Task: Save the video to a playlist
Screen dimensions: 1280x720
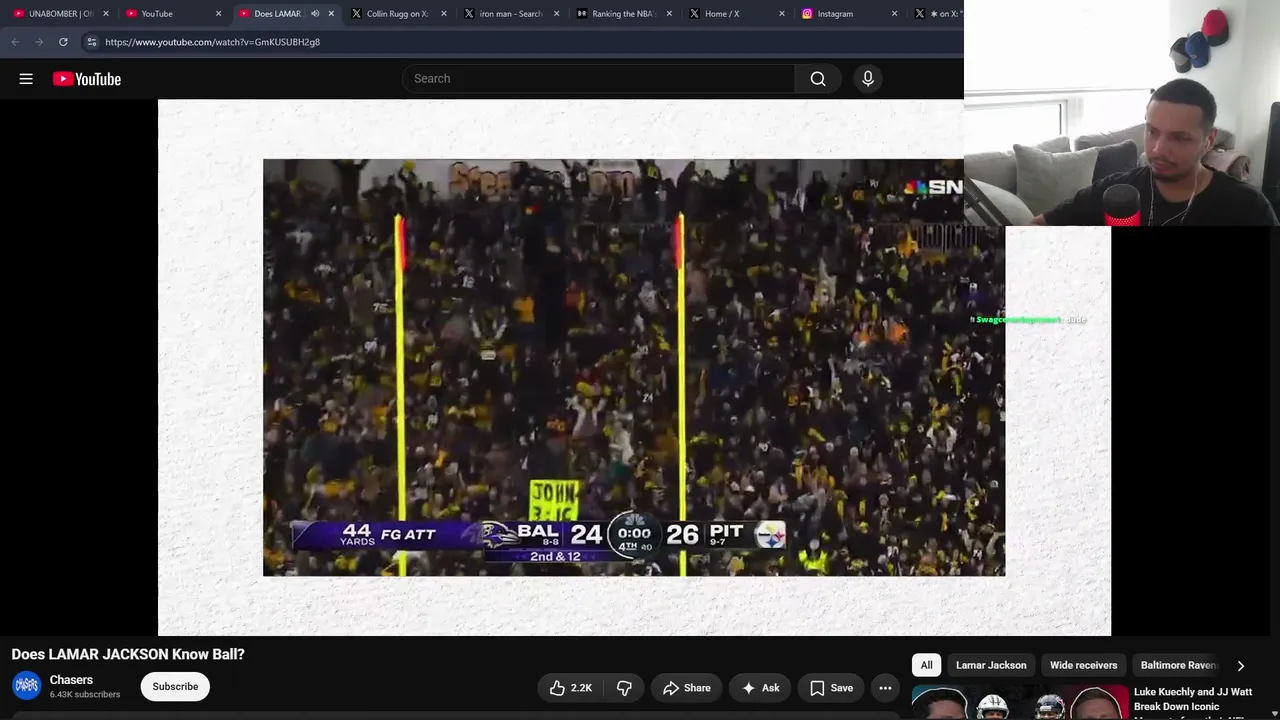Action: pos(831,688)
